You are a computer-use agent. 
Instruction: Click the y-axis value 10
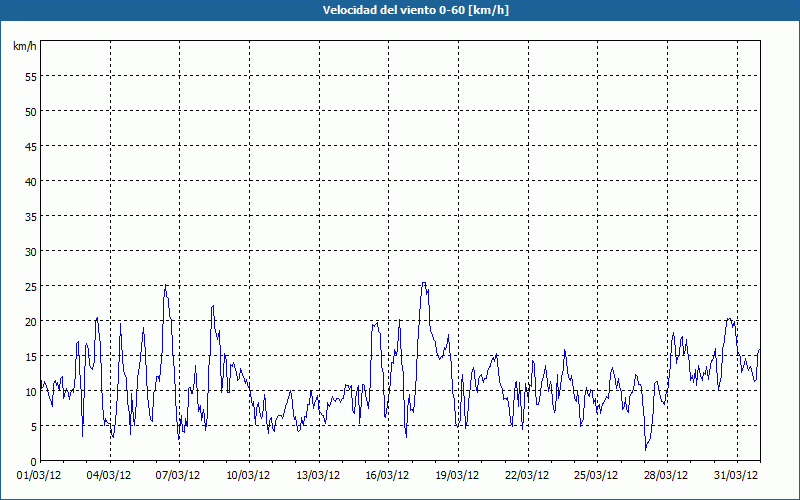31,391
